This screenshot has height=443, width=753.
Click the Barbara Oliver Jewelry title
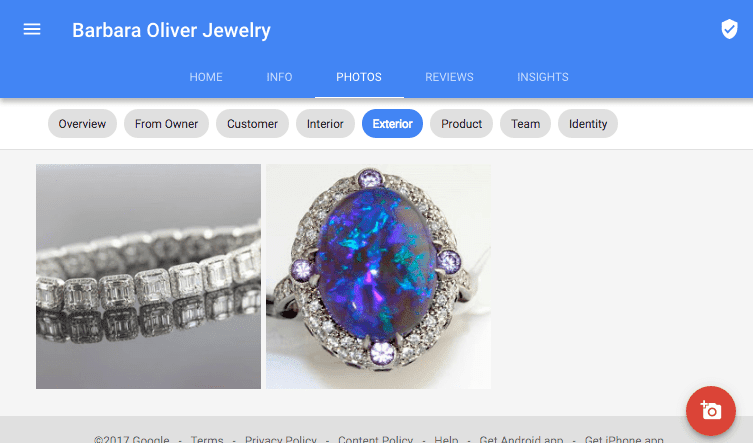tap(171, 30)
